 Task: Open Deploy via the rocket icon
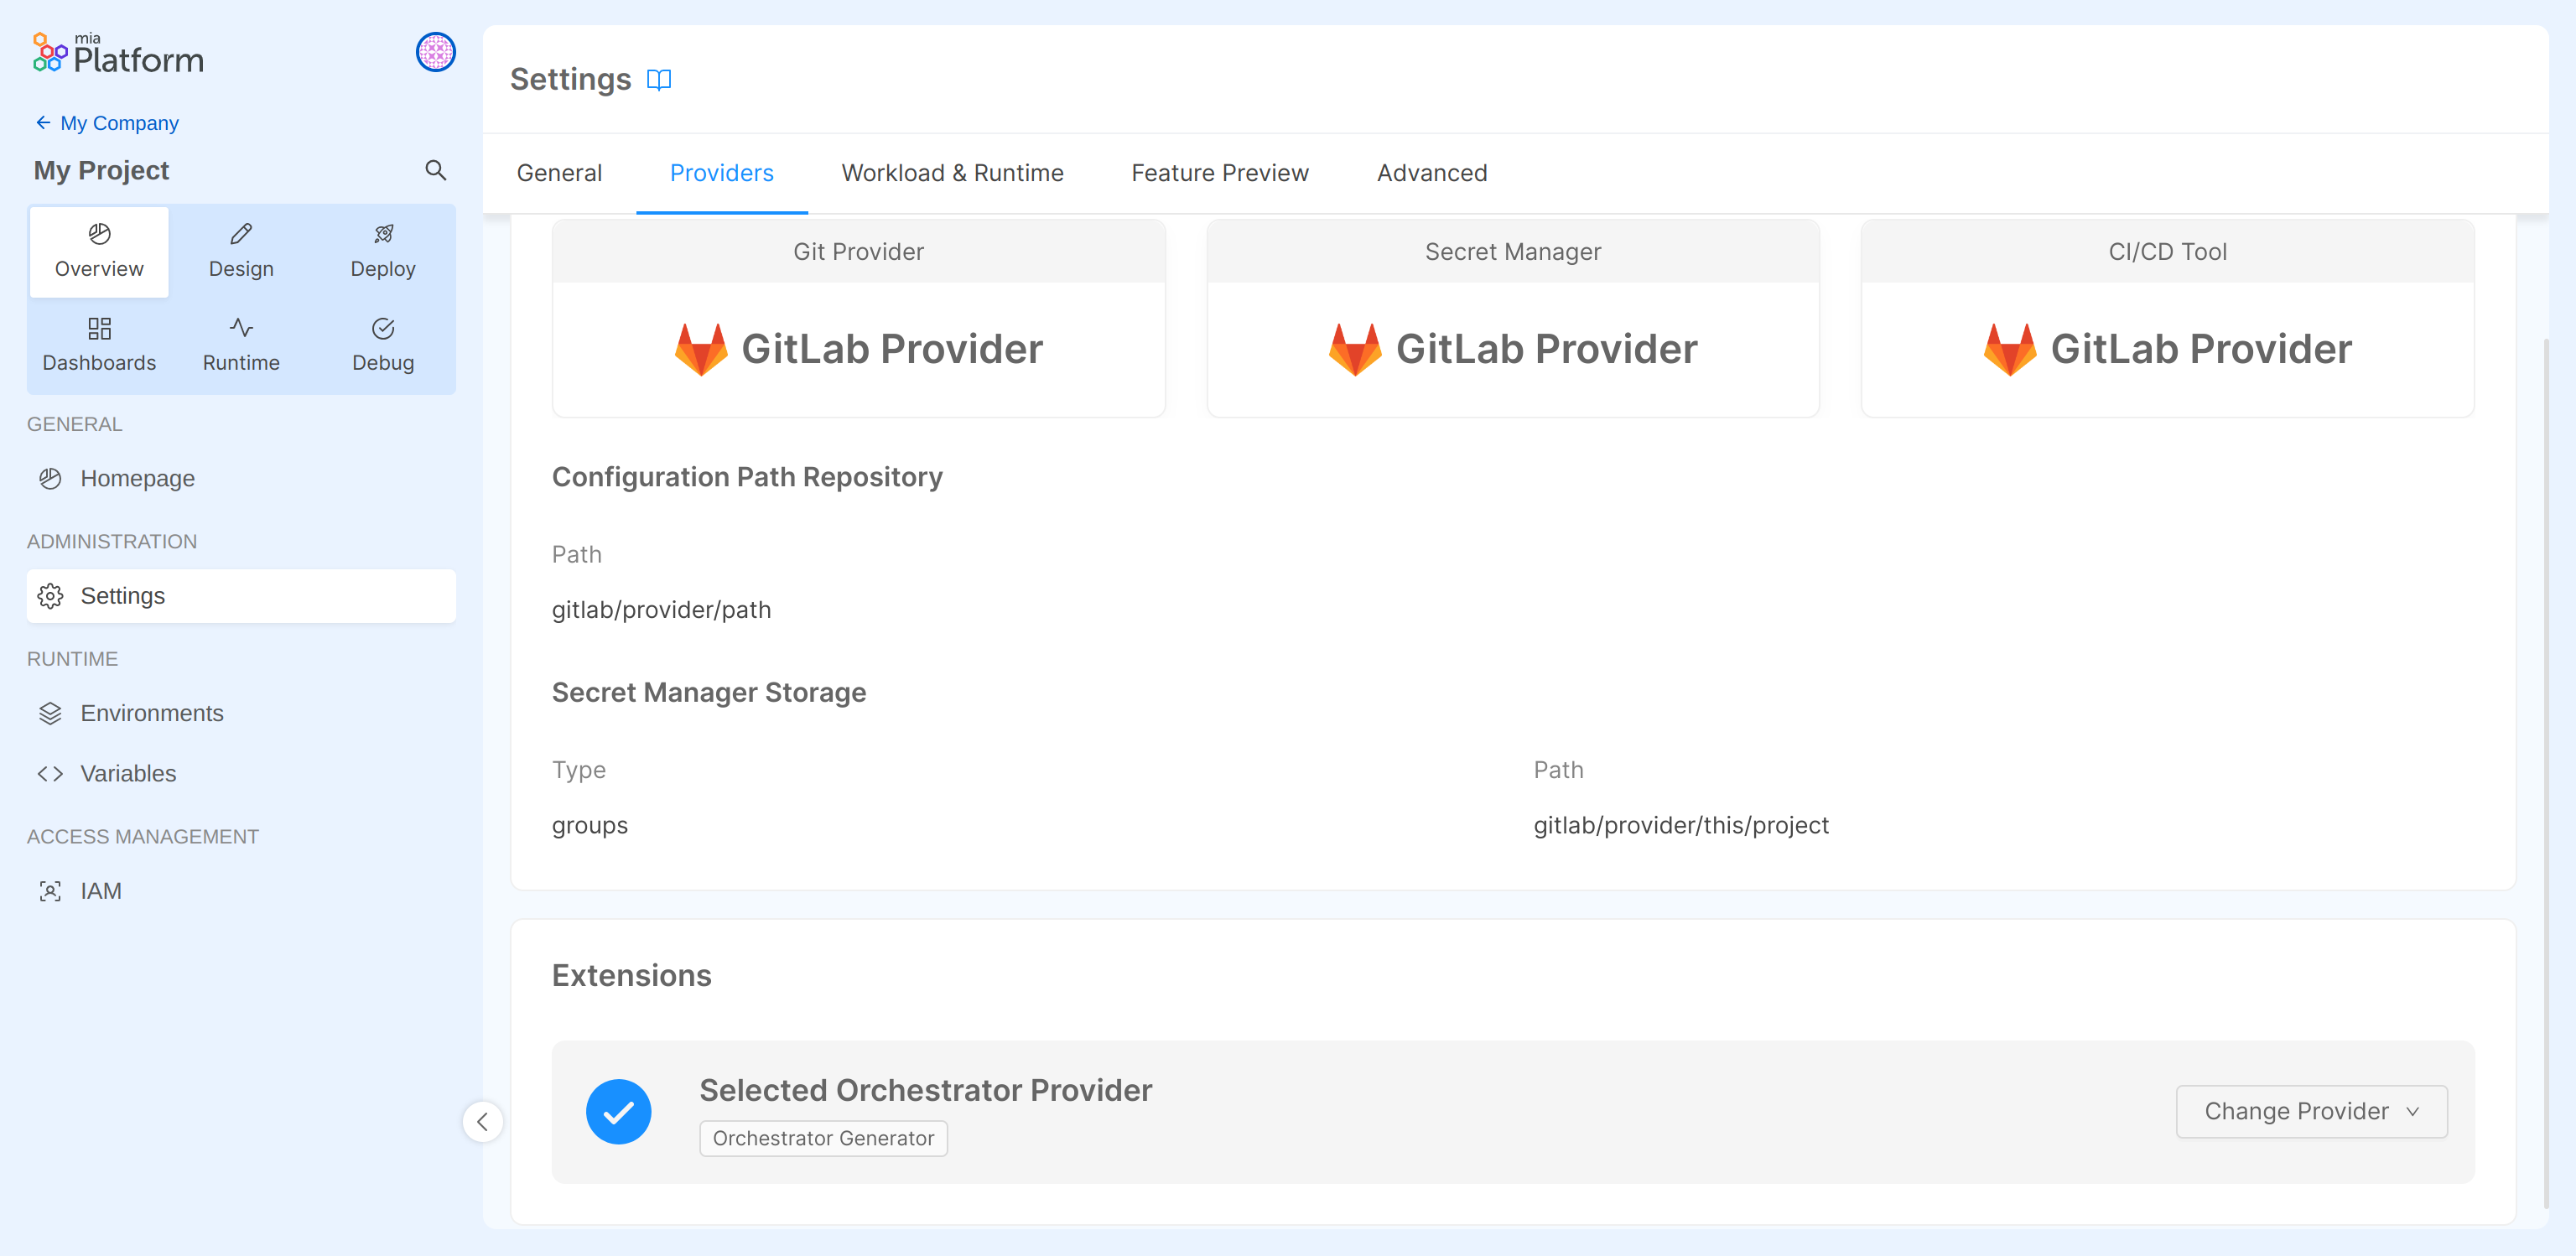tap(383, 234)
